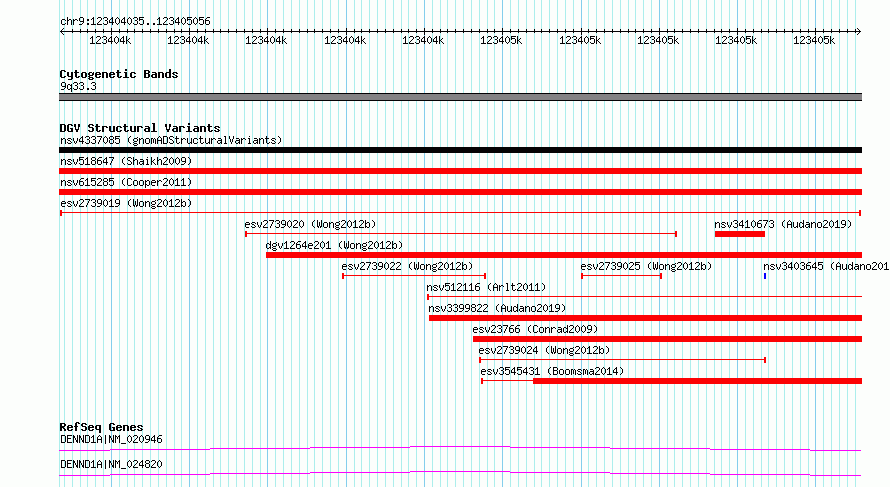Click the thin red line of esv2739025

pyautogui.click(x=622, y=276)
